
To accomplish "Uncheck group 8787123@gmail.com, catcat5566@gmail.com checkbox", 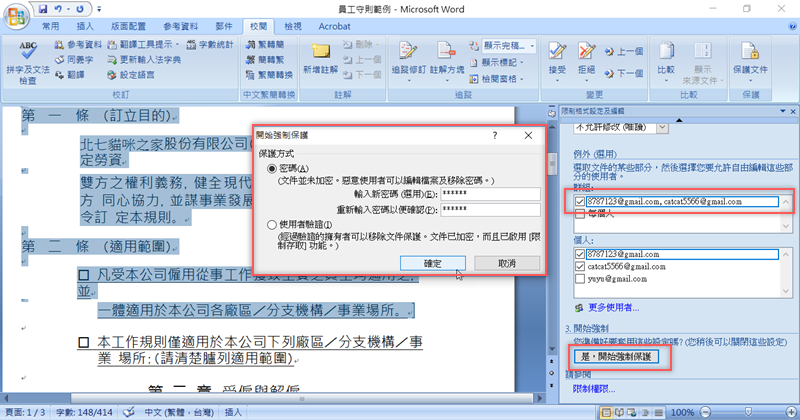I will coord(580,202).
